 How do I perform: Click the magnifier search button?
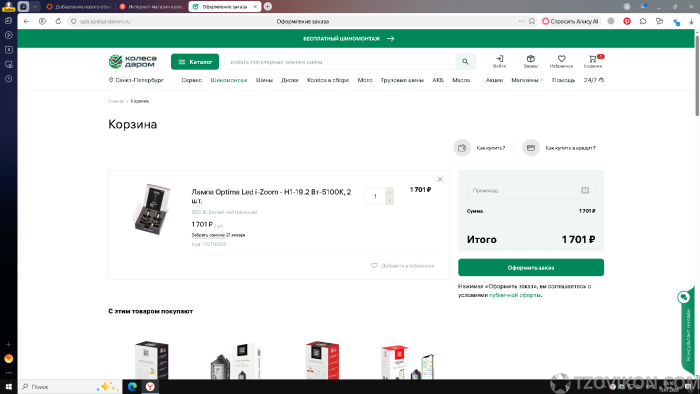465,62
